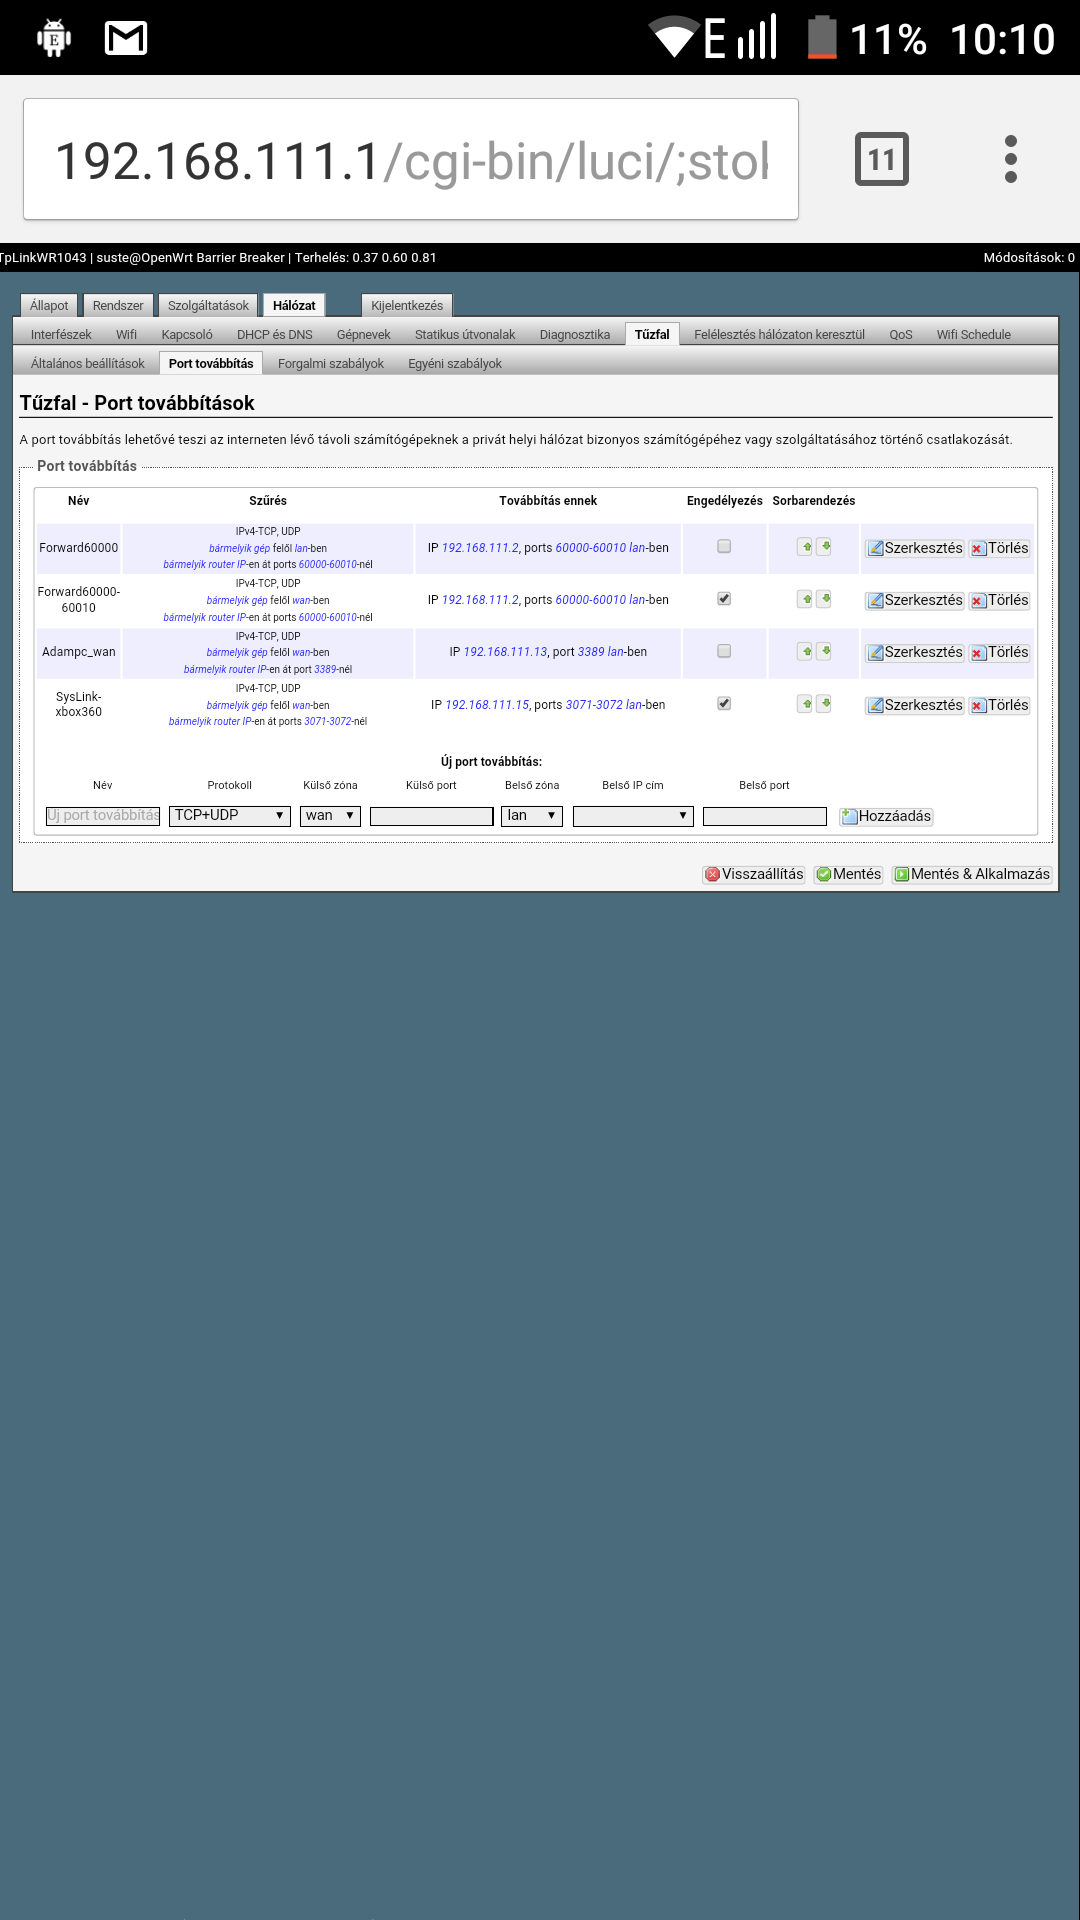This screenshot has width=1080, height=1920.
Task: Open the Protokoll TCP+UDP dropdown
Action: click(x=230, y=816)
